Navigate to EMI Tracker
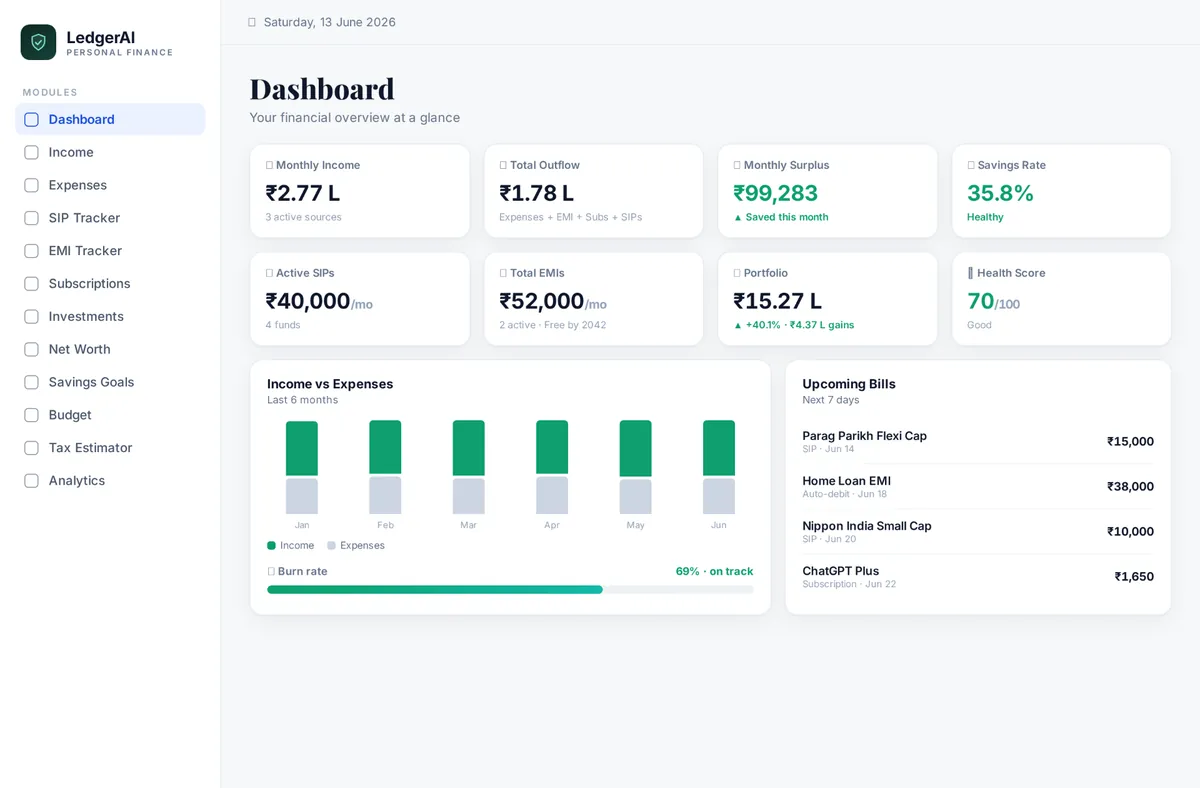This screenshot has height=788, width=1200. click(110, 251)
